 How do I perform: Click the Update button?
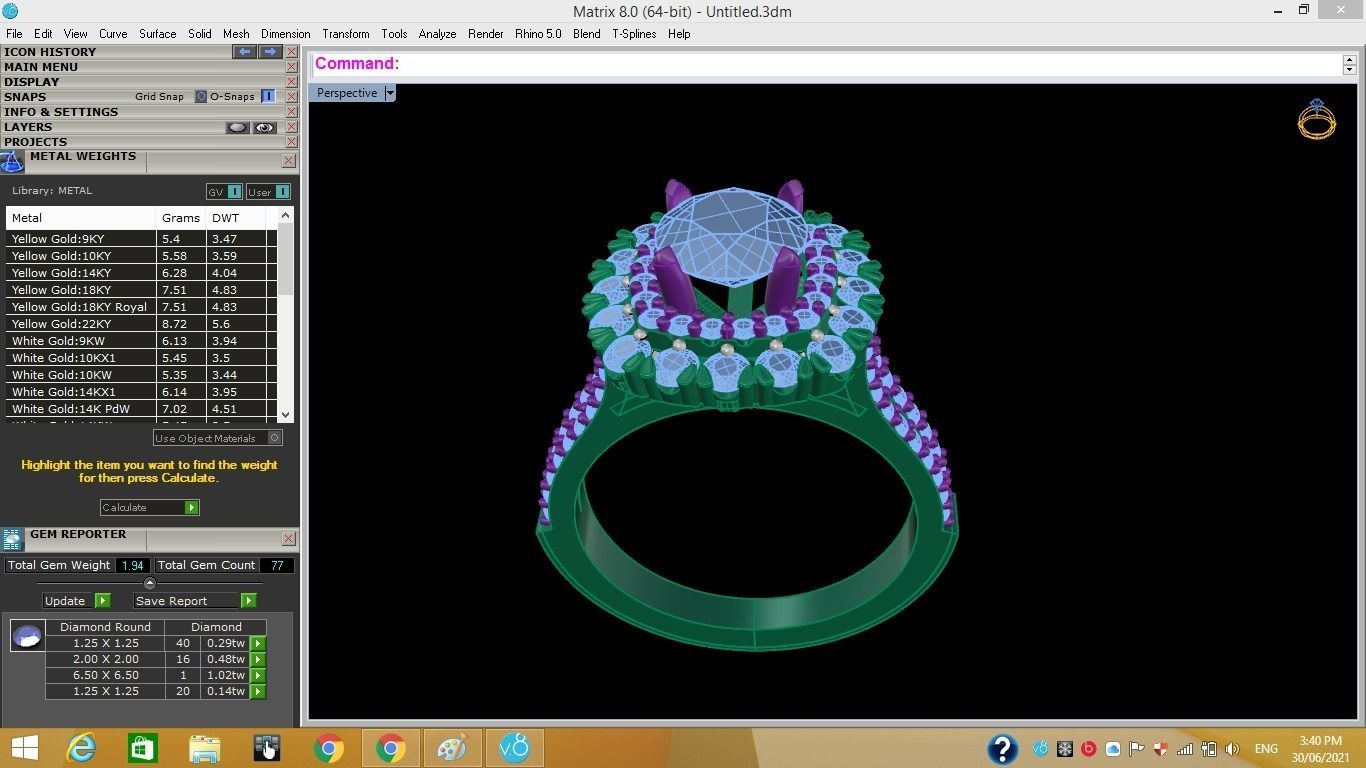click(x=68, y=601)
